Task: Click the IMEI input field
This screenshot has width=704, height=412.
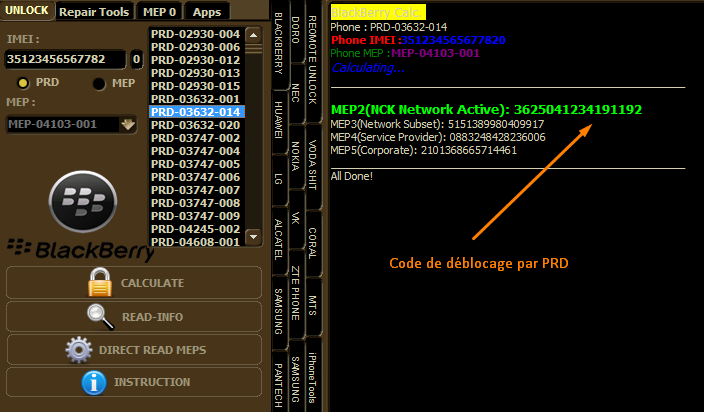Action: (x=65, y=59)
